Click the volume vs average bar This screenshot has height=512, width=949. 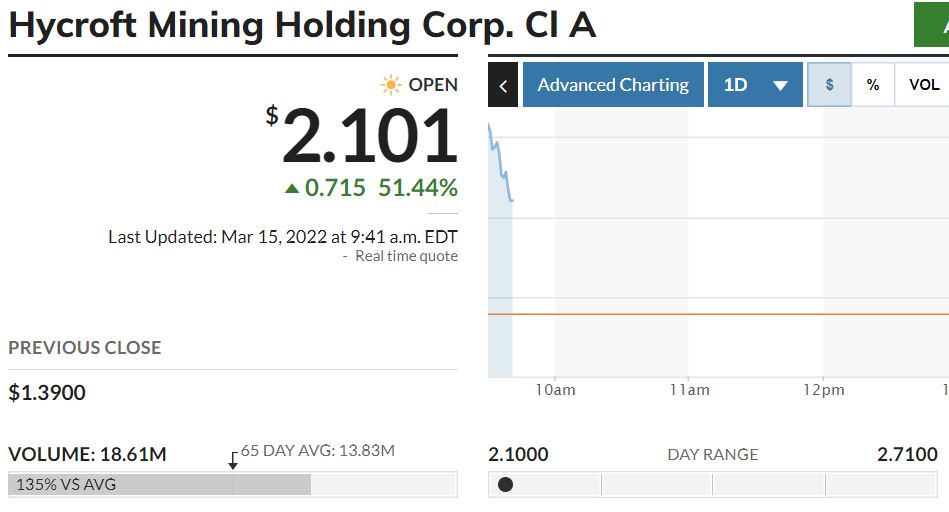pos(160,485)
